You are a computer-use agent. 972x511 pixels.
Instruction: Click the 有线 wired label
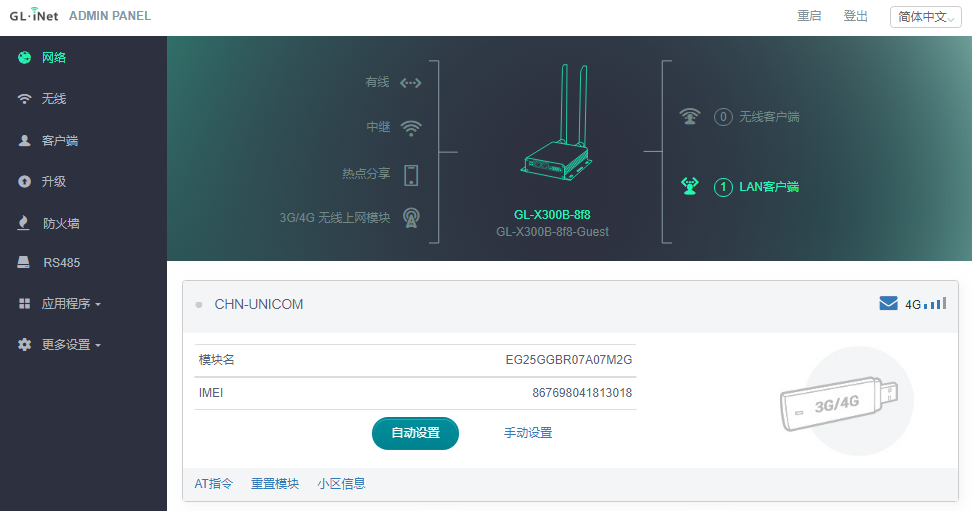377,82
